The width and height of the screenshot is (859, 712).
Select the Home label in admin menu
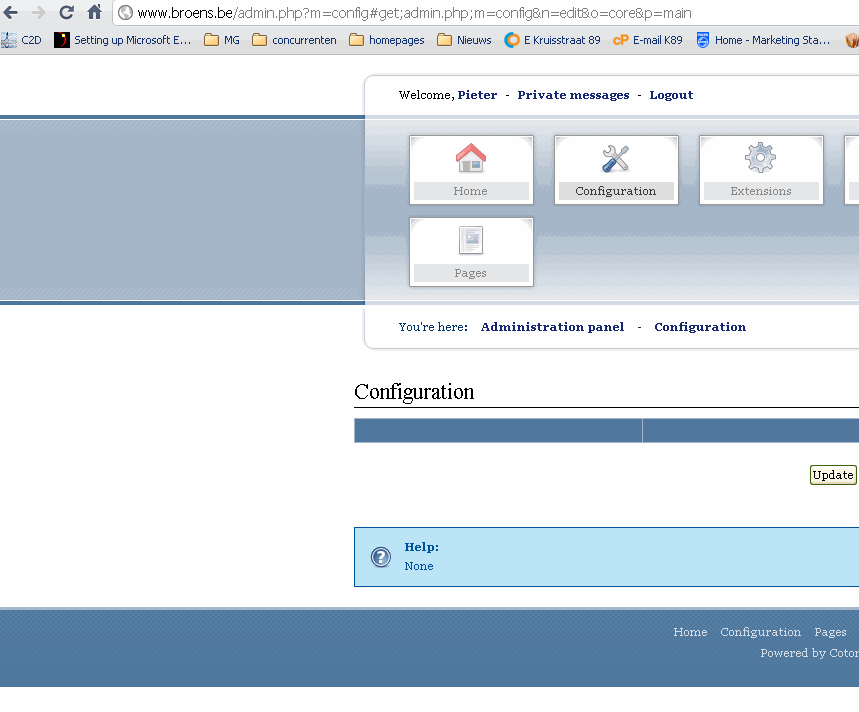(x=471, y=191)
